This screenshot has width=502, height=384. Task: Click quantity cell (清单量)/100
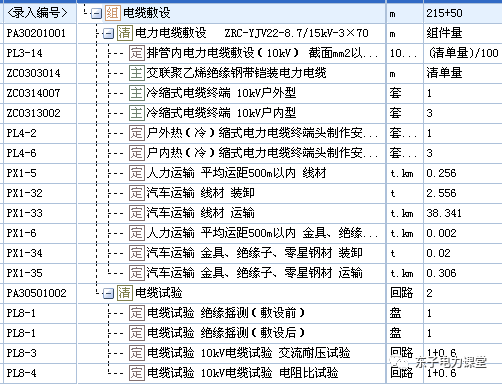[x=463, y=53]
